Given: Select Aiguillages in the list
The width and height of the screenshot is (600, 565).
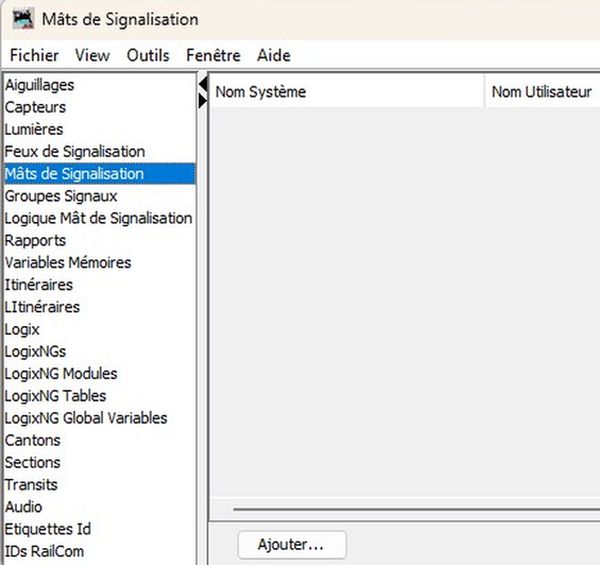Looking at the screenshot, I should pyautogui.click(x=40, y=85).
